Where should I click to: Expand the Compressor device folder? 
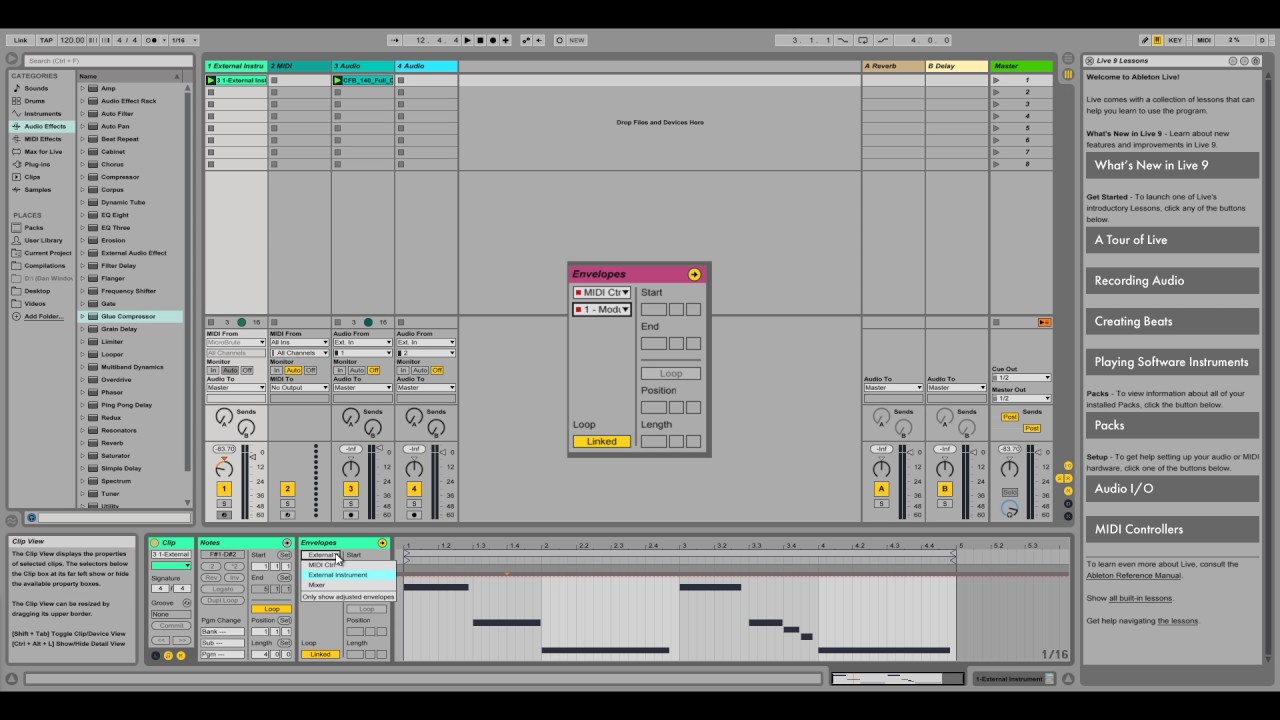pyautogui.click(x=83, y=177)
